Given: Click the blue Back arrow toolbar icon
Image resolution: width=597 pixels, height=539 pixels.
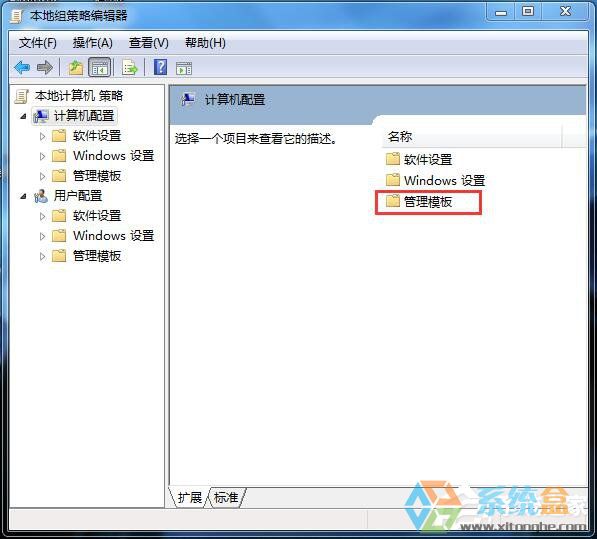Looking at the screenshot, I should click(22, 68).
